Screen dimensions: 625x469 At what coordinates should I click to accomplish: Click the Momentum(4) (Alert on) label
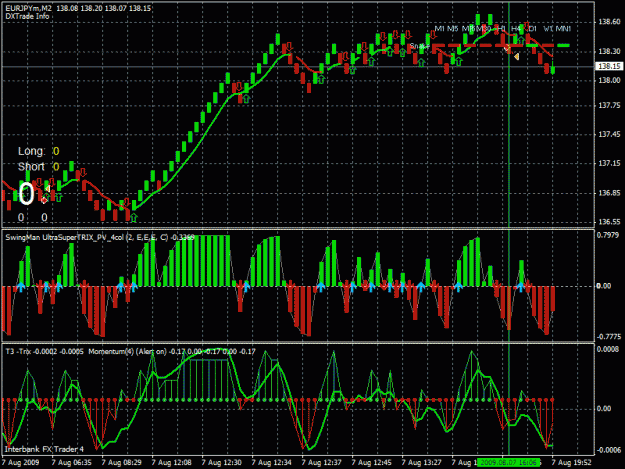pyautogui.click(x=127, y=351)
